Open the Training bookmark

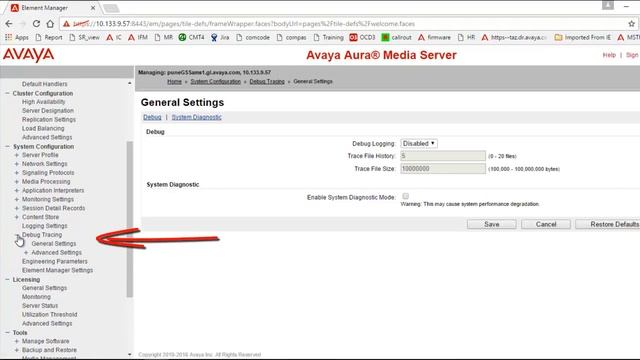[x=328, y=37]
